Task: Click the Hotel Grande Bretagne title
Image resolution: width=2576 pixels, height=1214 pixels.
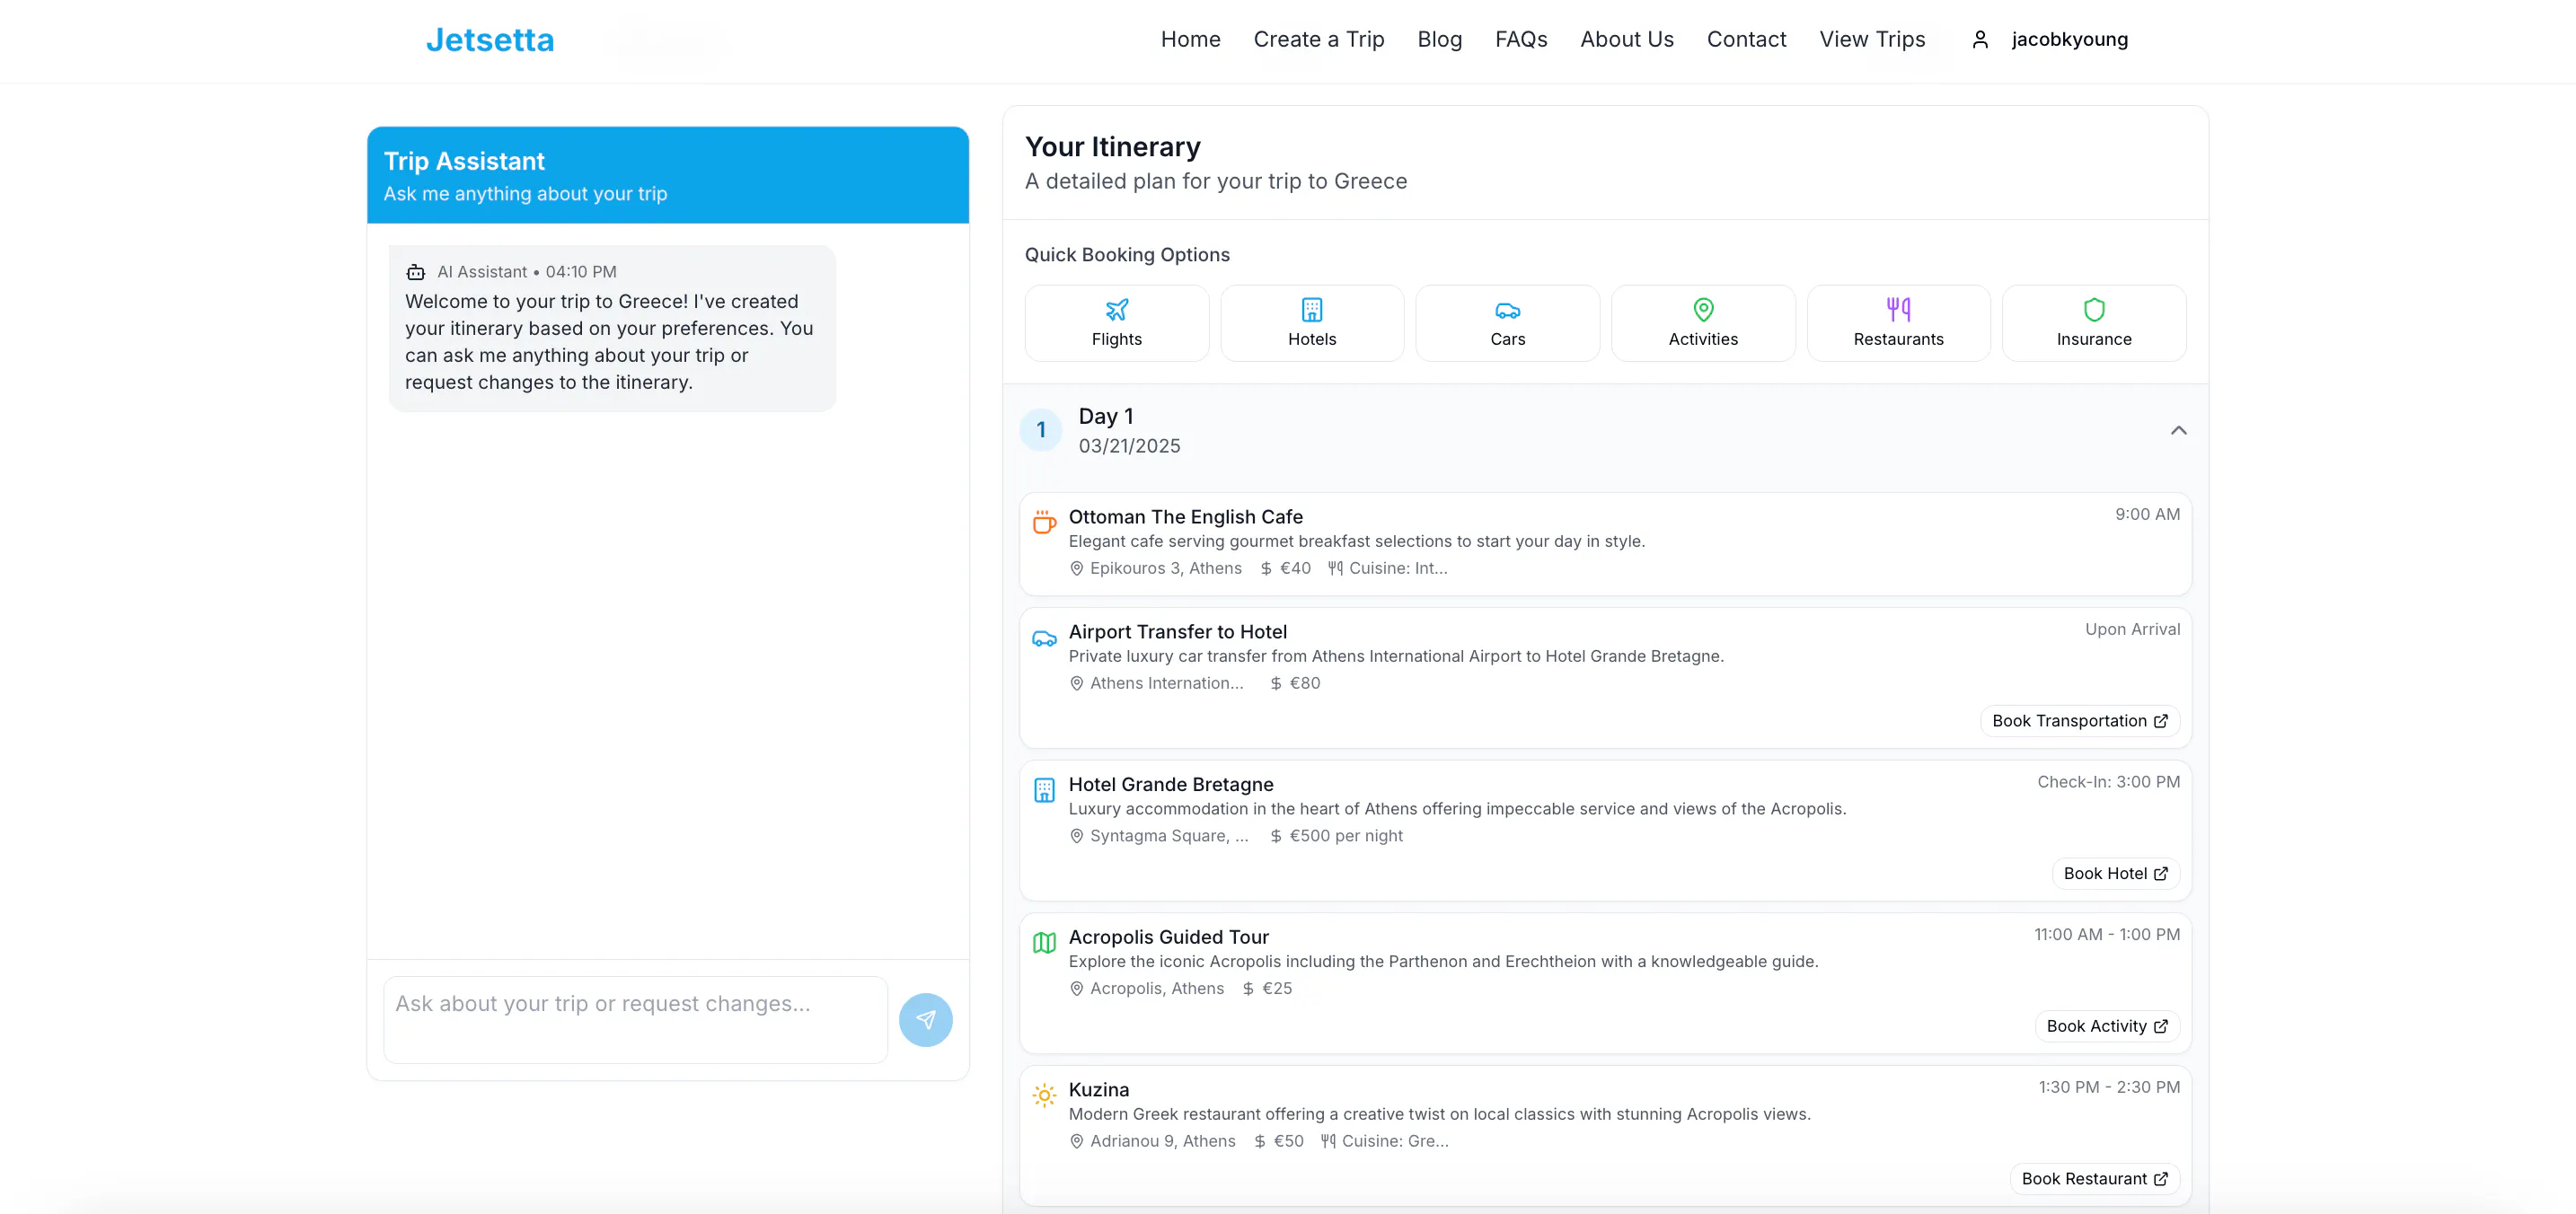Action: click(1170, 784)
